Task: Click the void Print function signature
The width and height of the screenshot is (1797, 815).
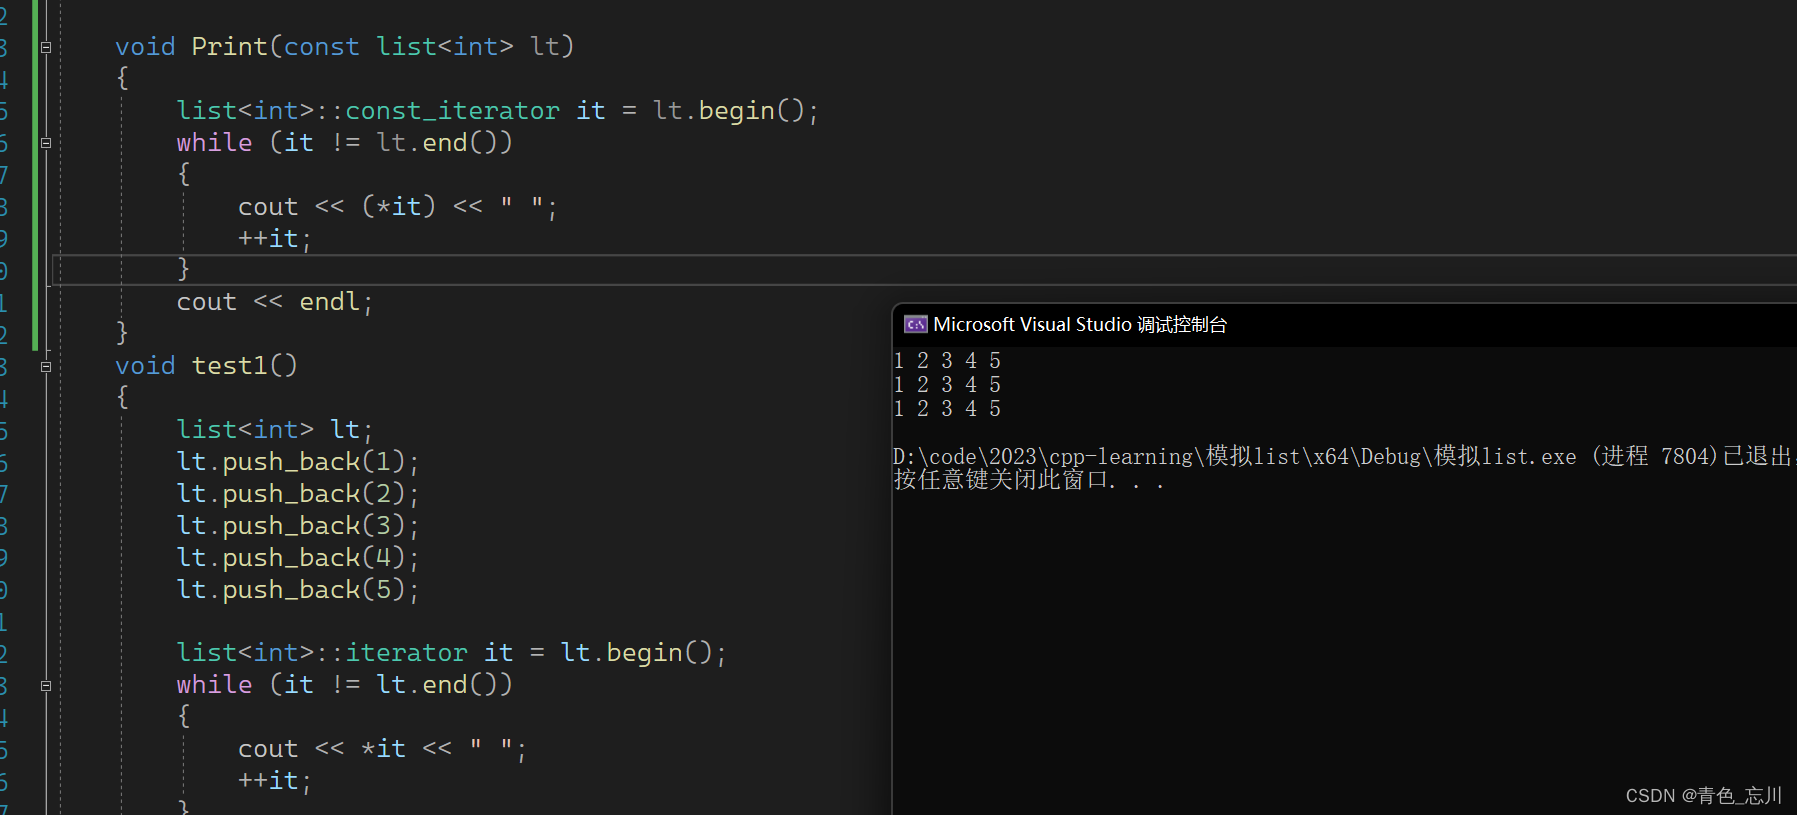Action: [x=344, y=46]
